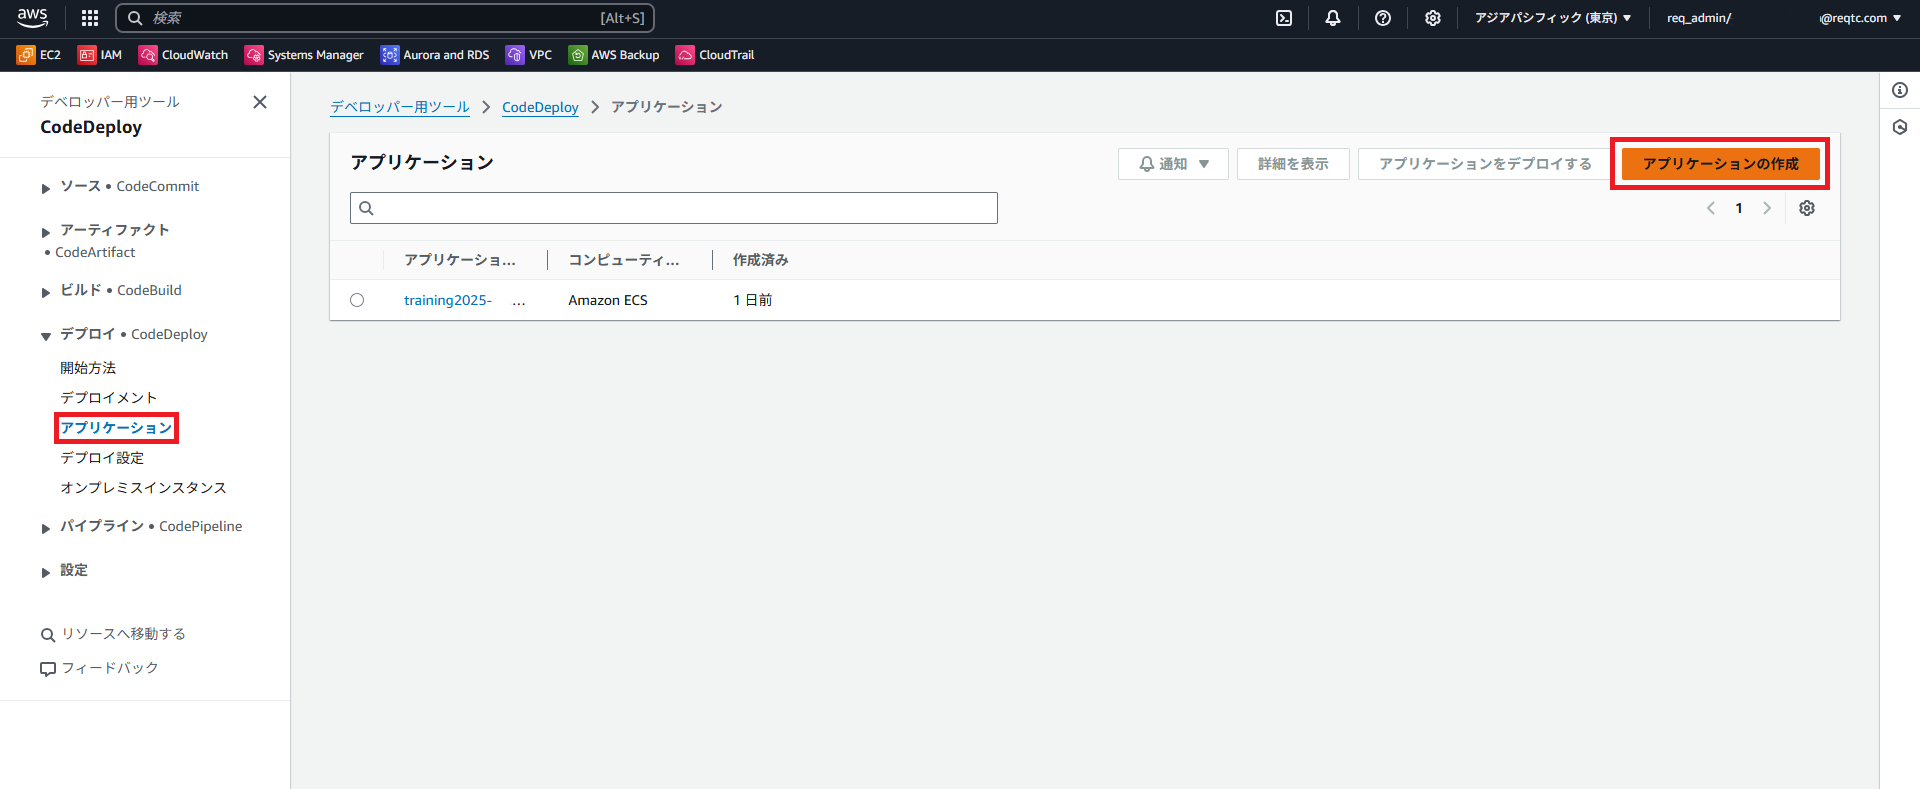Viewport: 1920px width, 789px height.
Task: Open 開始方法 in sidebar
Action: click(x=88, y=368)
